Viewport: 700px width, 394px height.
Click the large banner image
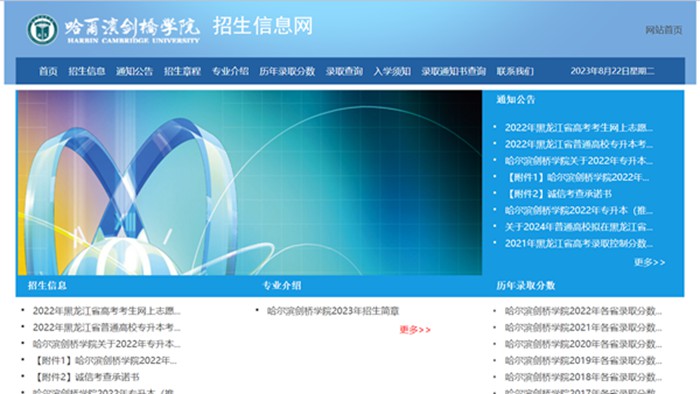point(250,182)
